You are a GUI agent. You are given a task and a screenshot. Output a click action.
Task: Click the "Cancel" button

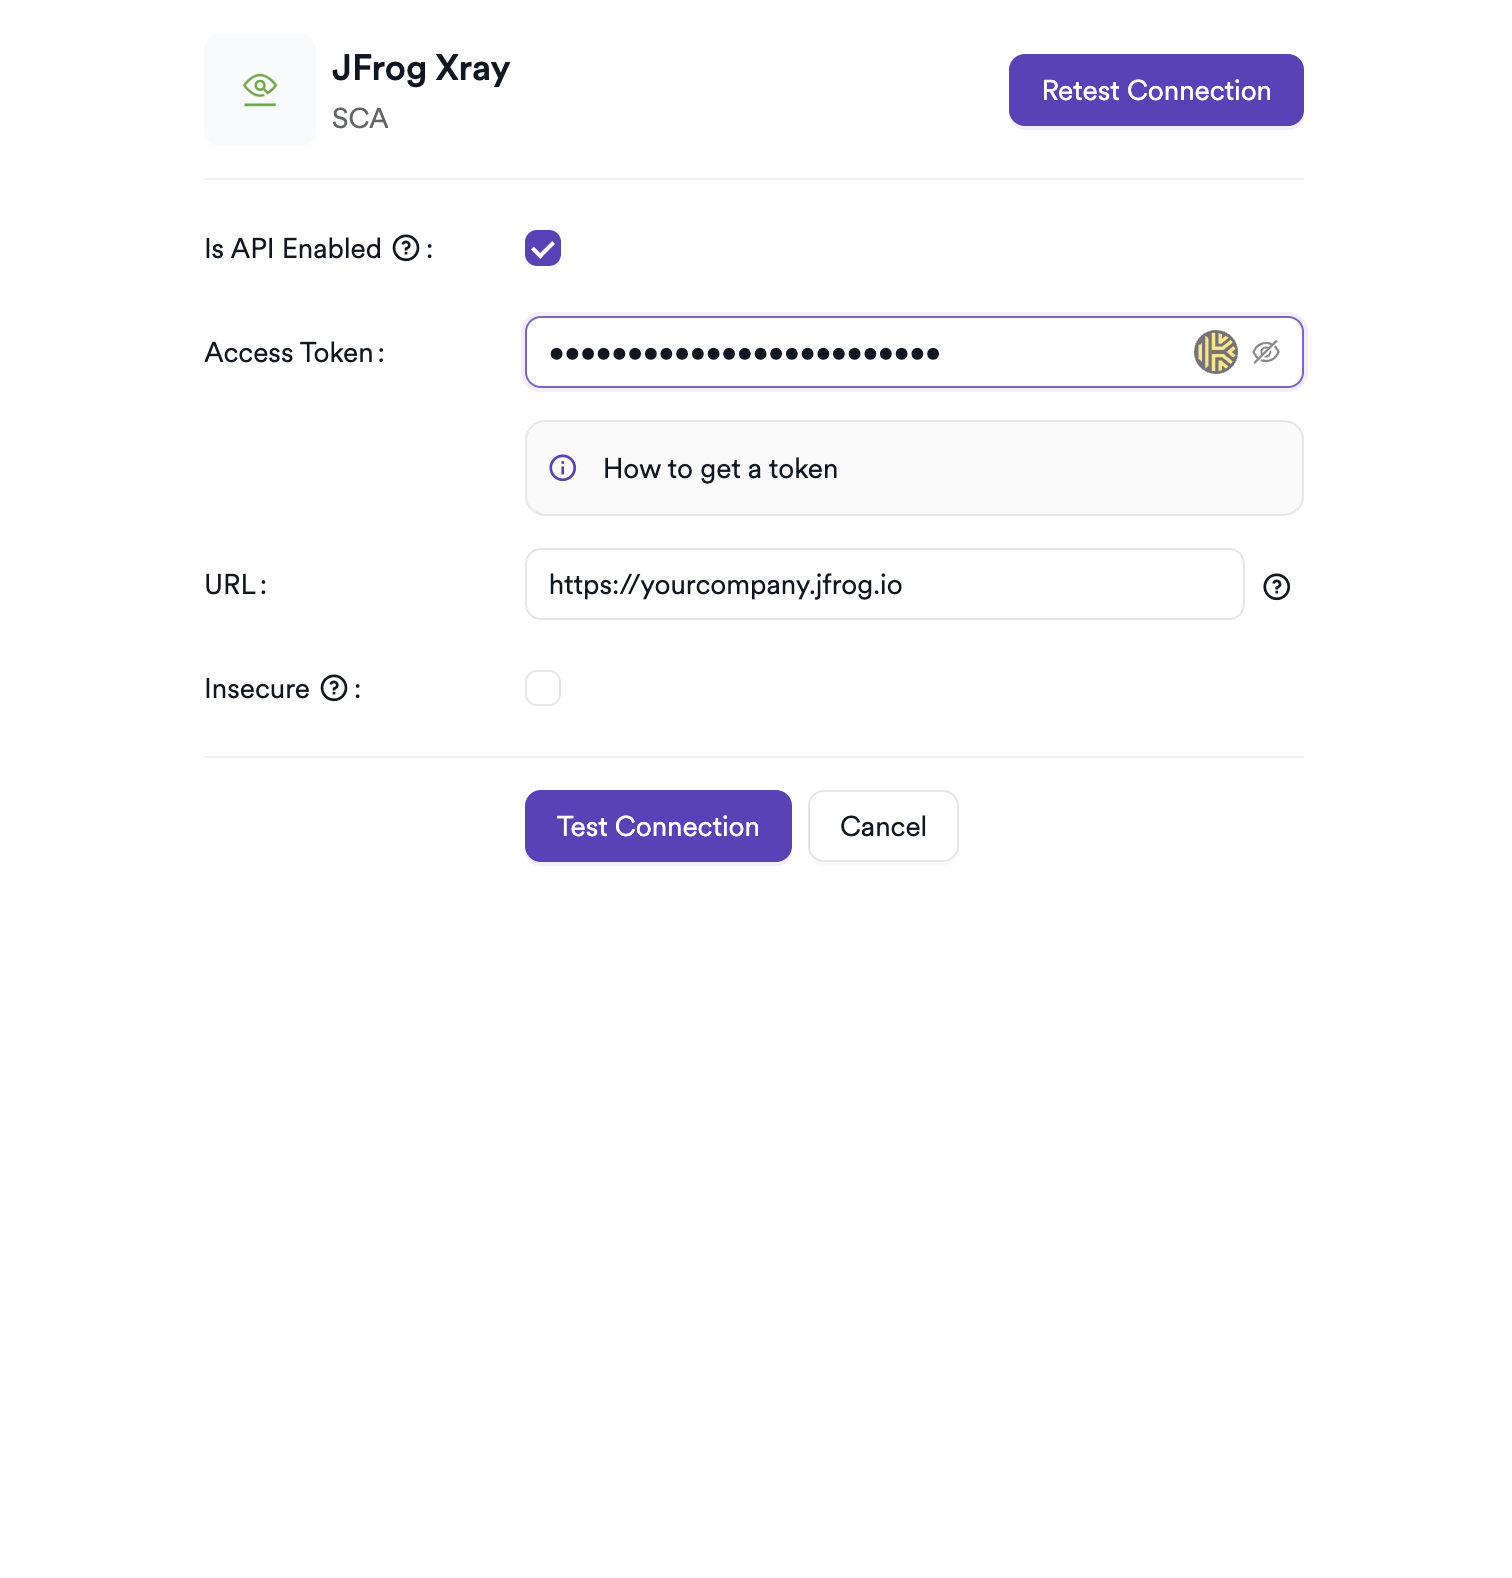pyautogui.click(x=883, y=826)
